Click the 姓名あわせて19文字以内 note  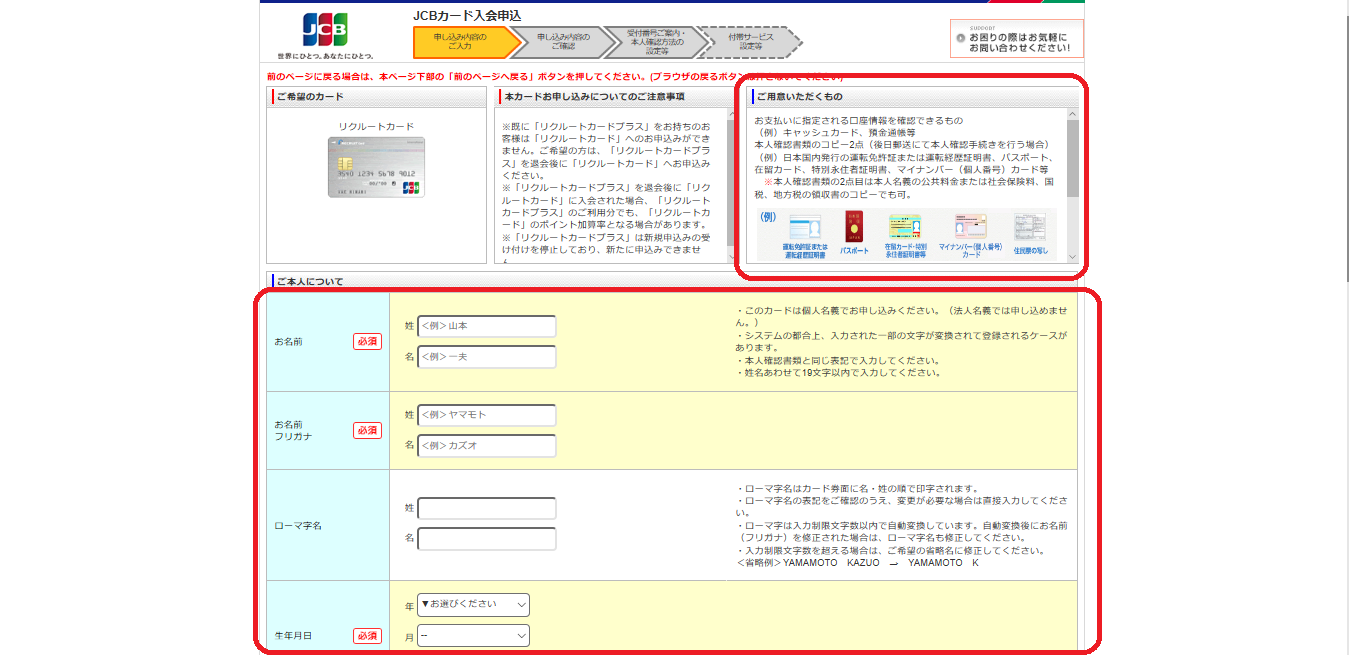pos(838,373)
